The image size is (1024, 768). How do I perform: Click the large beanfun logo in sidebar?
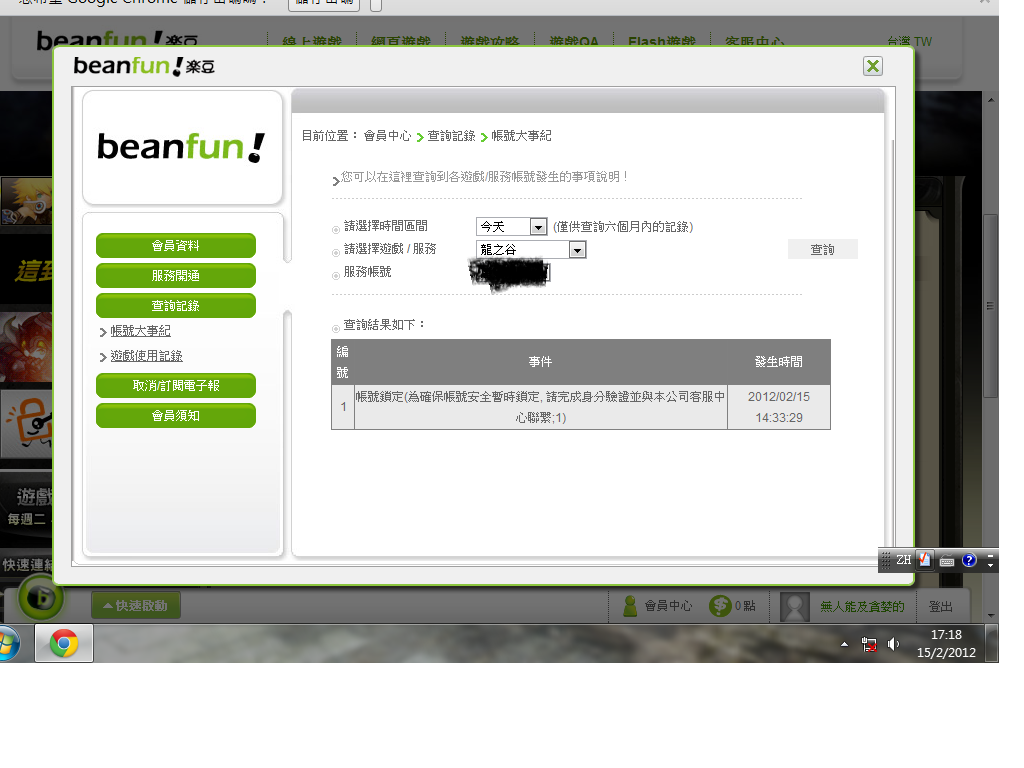[x=182, y=147]
